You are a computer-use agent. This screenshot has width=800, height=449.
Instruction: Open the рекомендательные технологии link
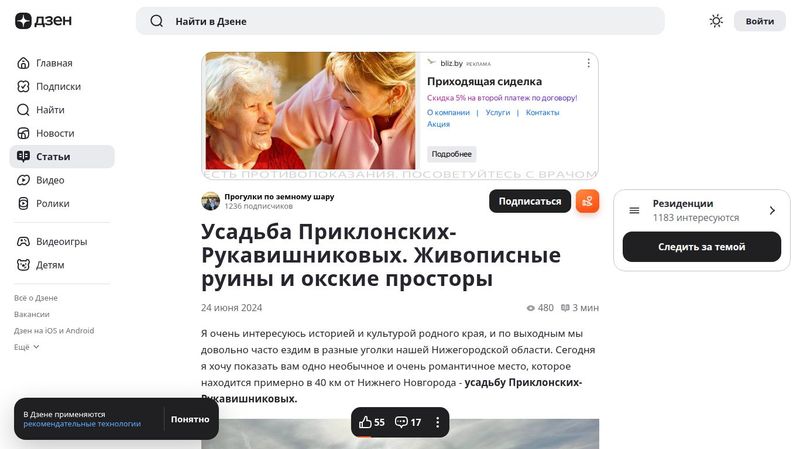click(x=82, y=424)
